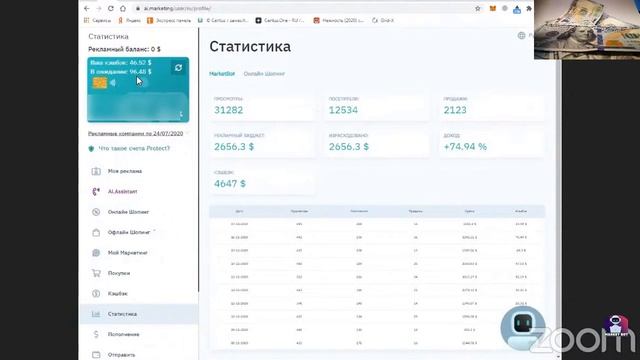Click the contactless icon on the card
The width and height of the screenshot is (640, 360).
113,83
